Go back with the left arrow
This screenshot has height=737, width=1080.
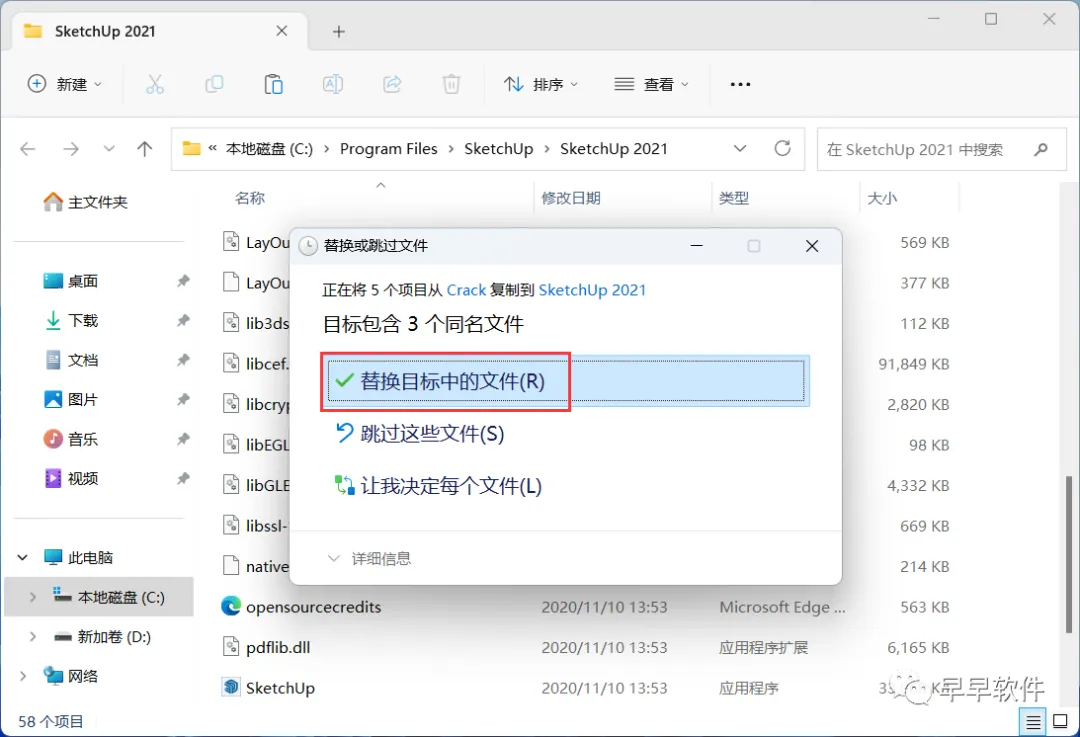tap(28, 149)
